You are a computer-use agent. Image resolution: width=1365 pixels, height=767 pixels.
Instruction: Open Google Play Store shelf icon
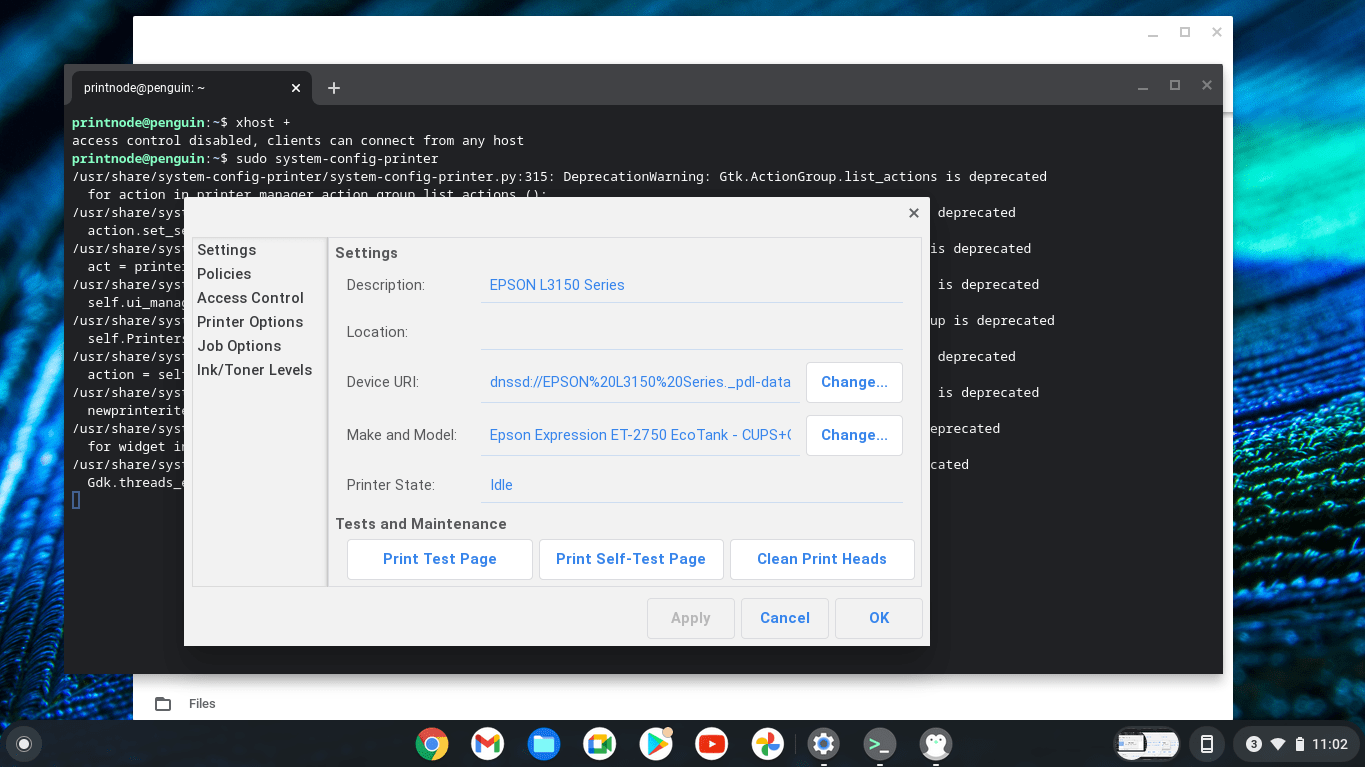tap(656, 744)
